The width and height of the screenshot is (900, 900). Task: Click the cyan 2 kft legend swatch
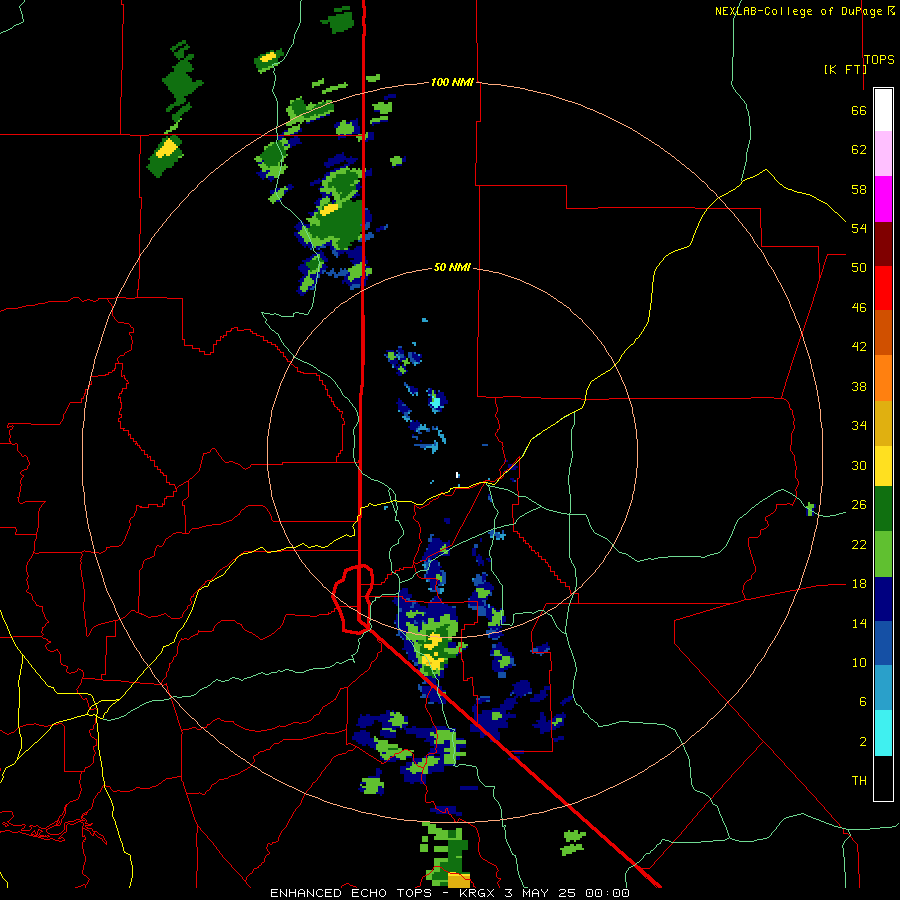[883, 733]
